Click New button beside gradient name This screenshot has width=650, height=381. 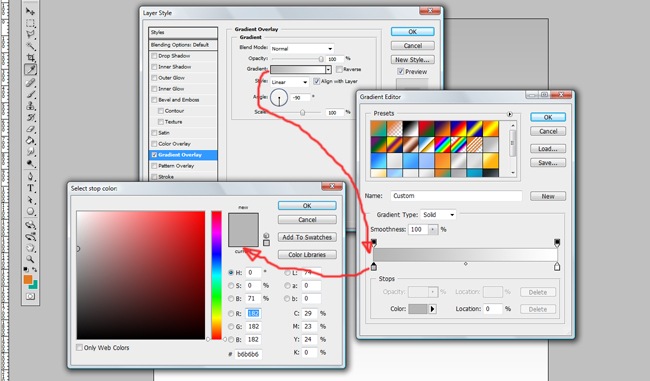pos(548,196)
